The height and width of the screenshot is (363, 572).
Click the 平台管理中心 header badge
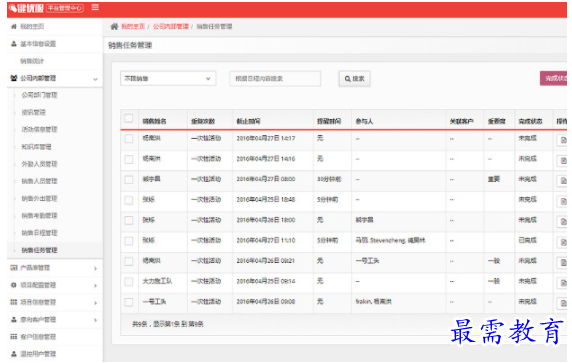65,8
